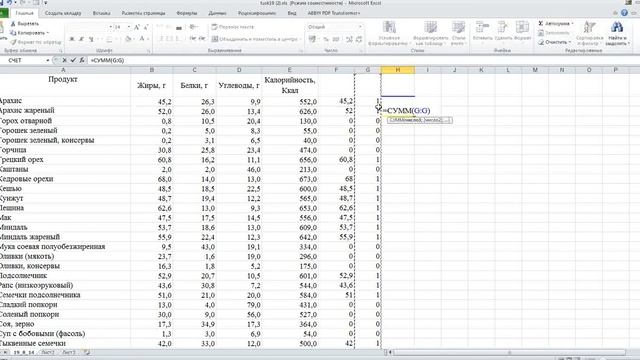Screen dimensions: 640x360
Task: Click the Merge and Center (Объединить) icon
Action: [215, 39]
